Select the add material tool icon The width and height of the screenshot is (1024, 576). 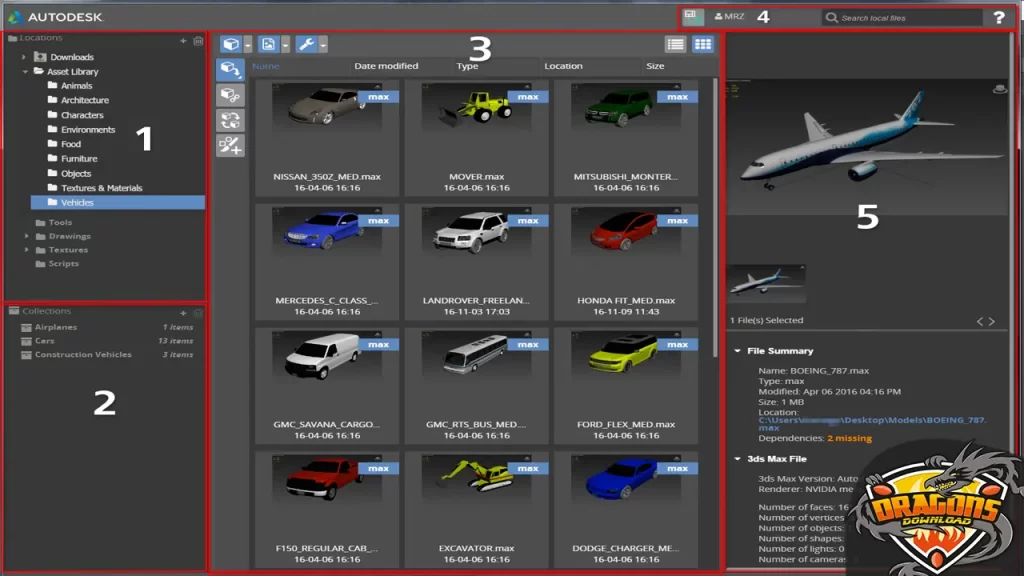coord(231,145)
